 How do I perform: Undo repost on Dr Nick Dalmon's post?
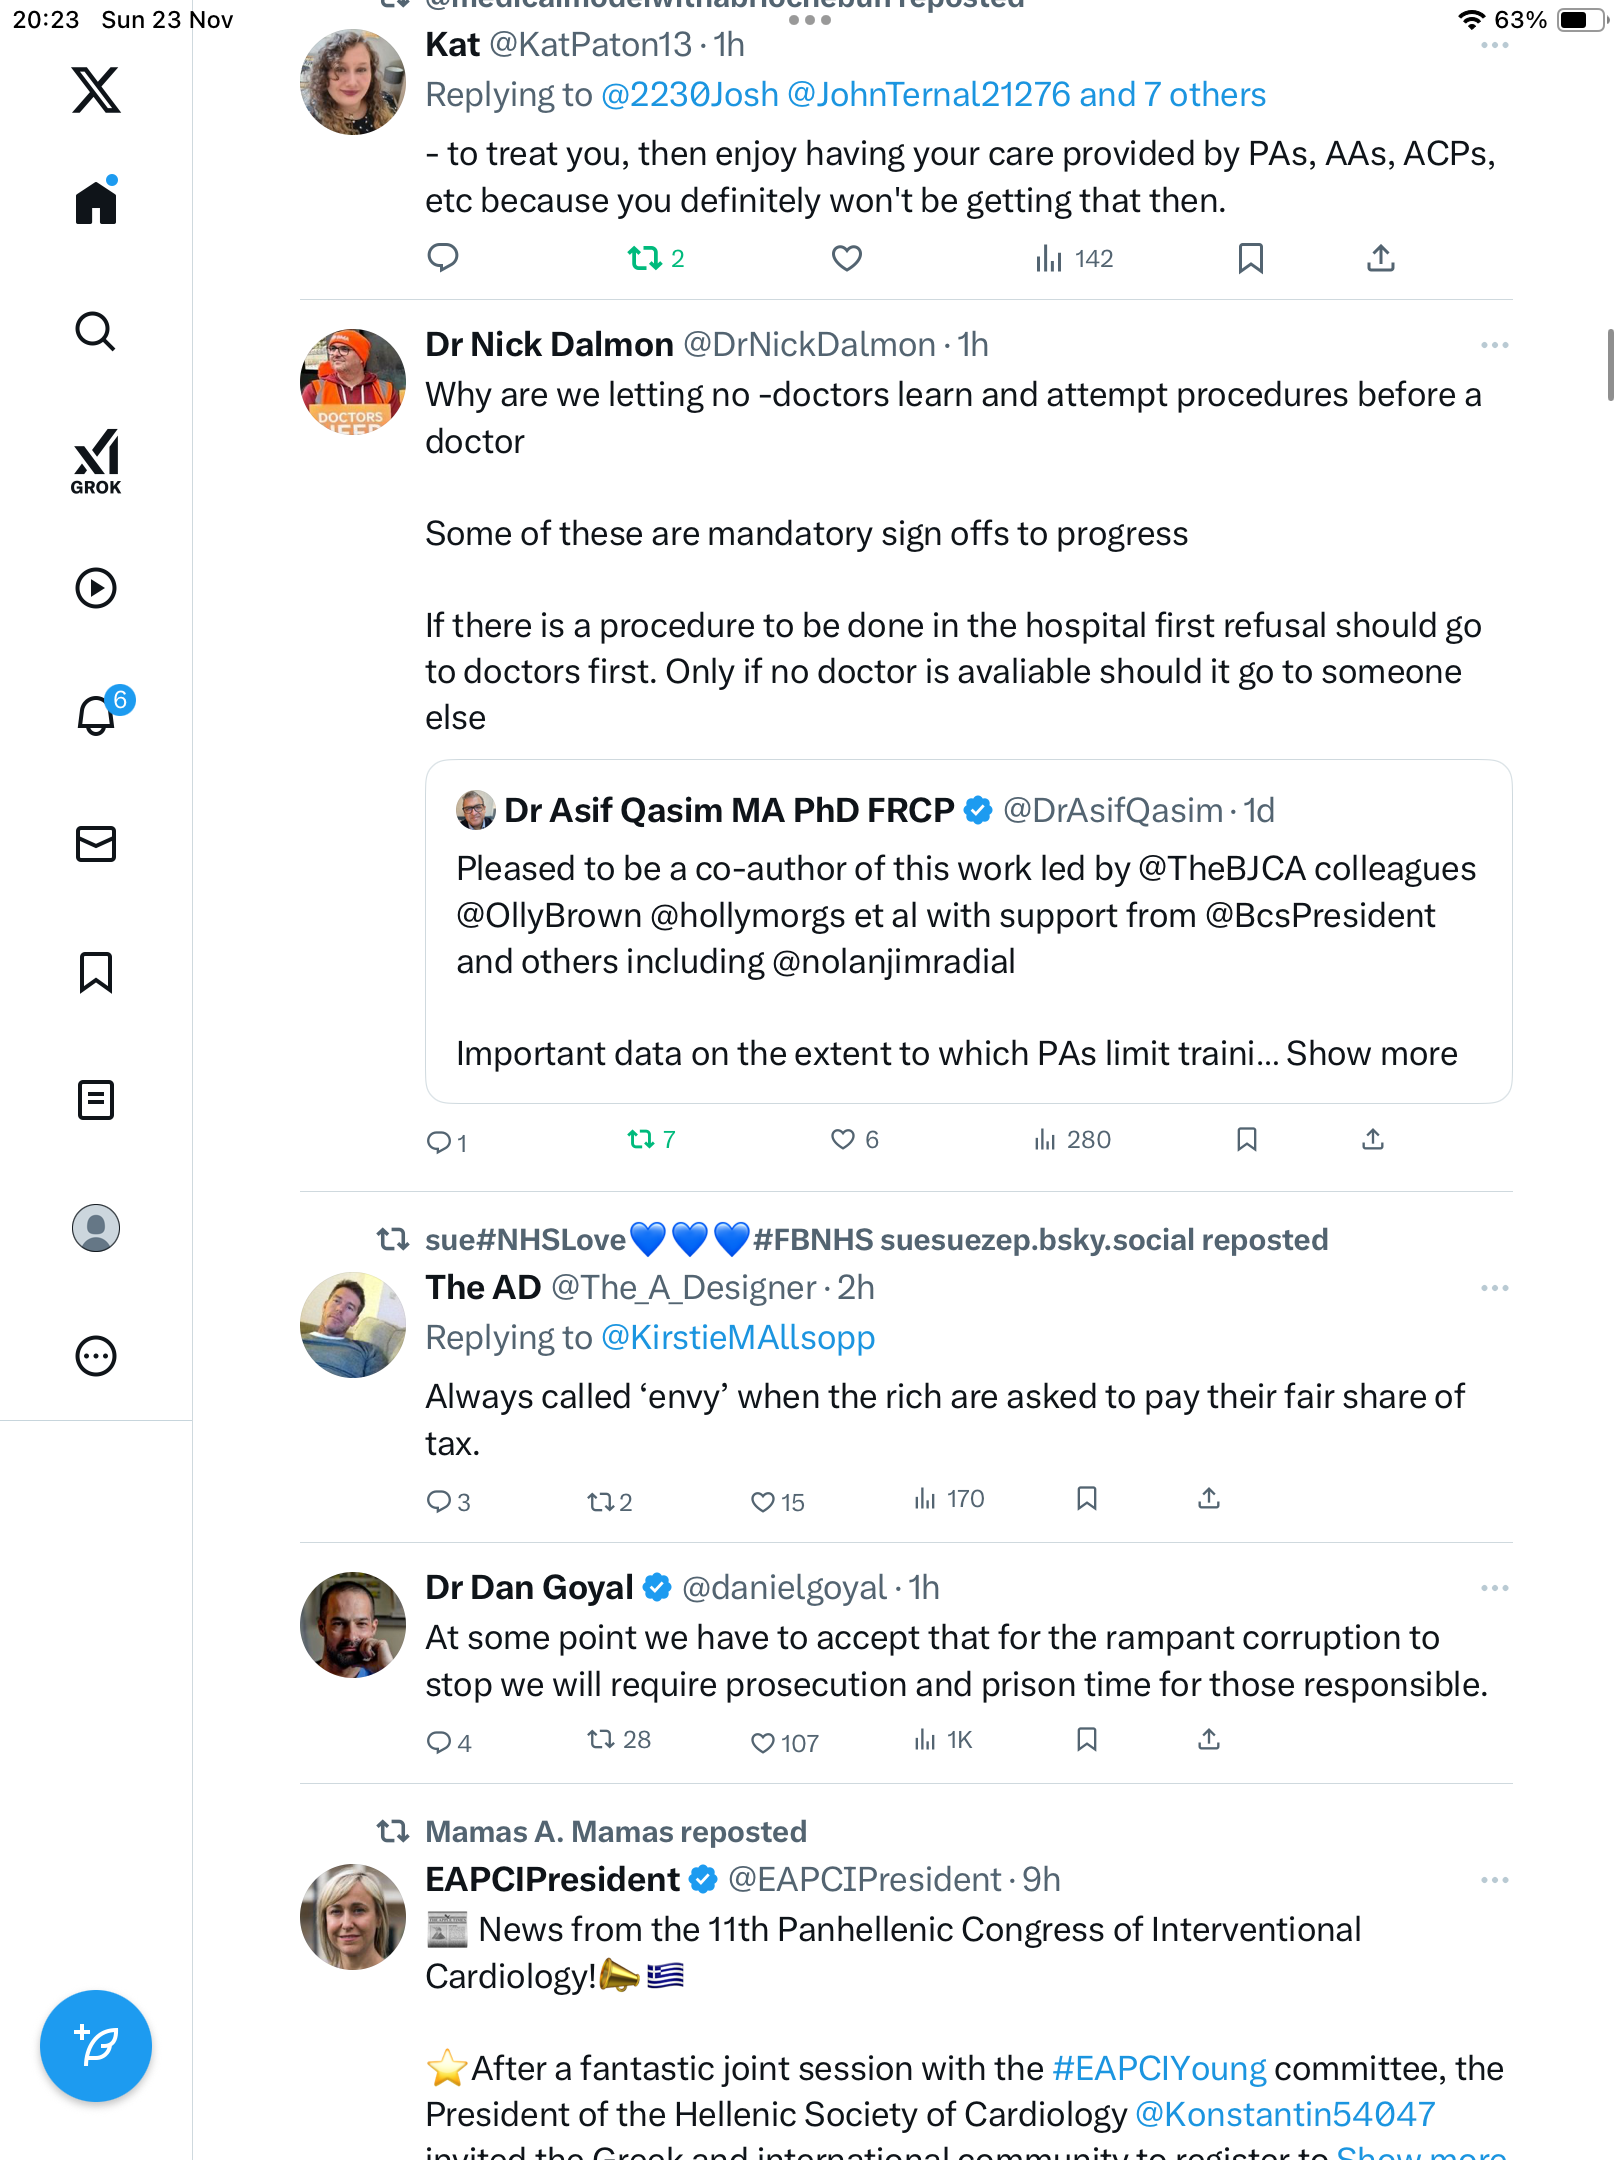pos(641,1139)
